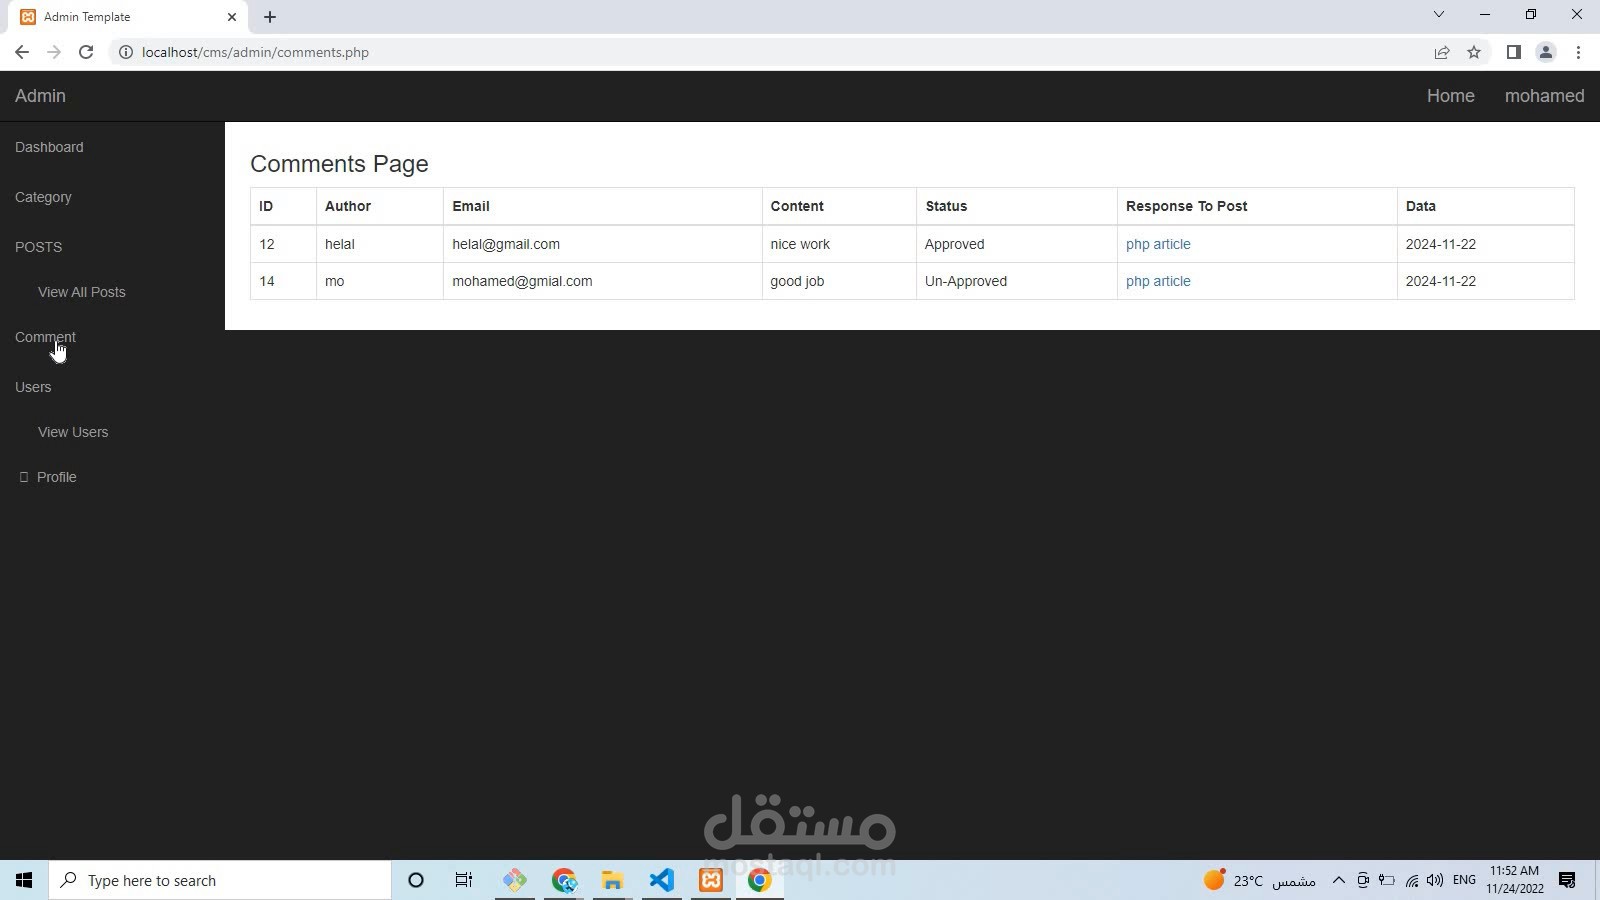Open Profile in the sidebar
The height and width of the screenshot is (900, 1600).
pos(57,477)
